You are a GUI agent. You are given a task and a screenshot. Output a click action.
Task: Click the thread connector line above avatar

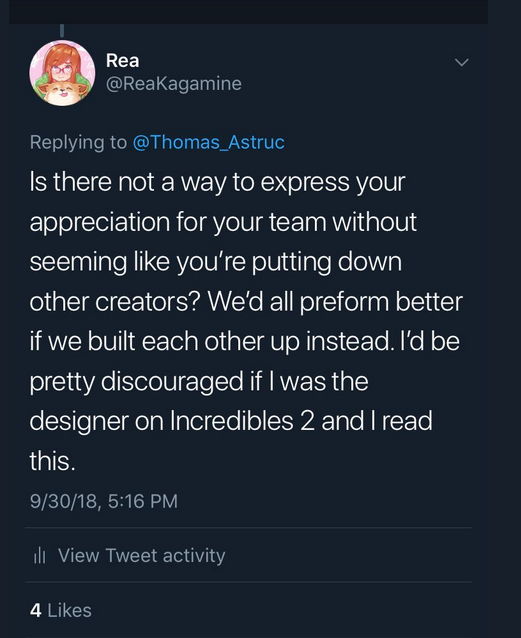[62, 31]
